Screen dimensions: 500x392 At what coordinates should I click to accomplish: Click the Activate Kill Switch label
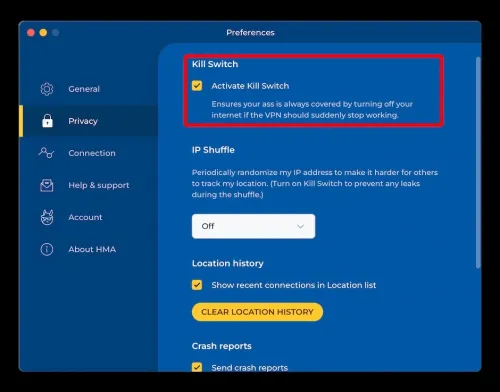tap(250, 86)
